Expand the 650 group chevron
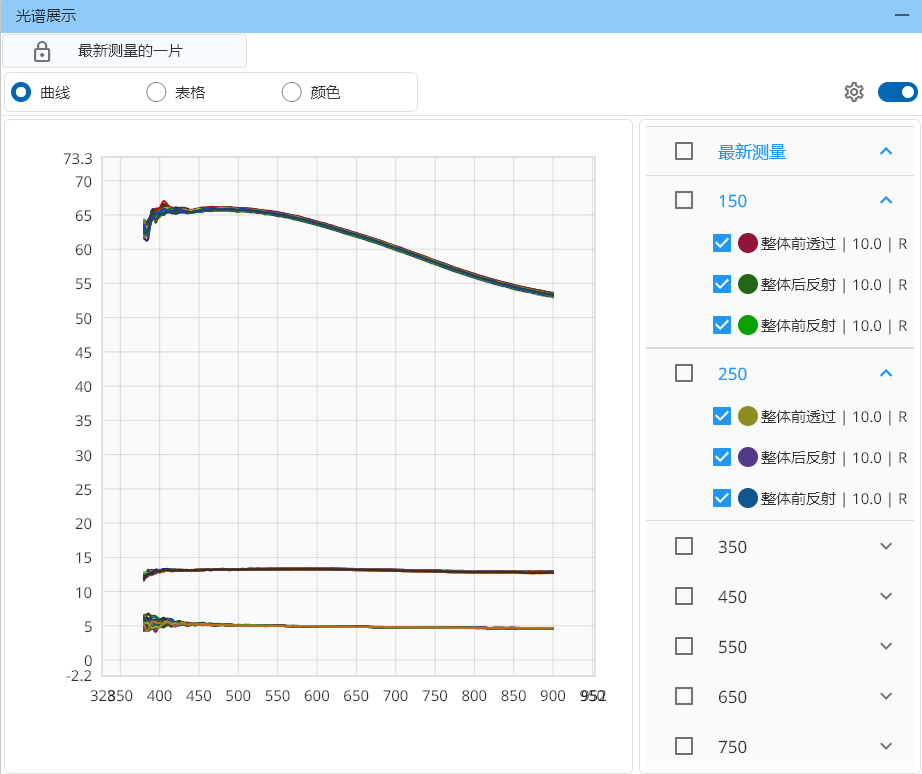Image resolution: width=922 pixels, height=774 pixels. (885, 696)
